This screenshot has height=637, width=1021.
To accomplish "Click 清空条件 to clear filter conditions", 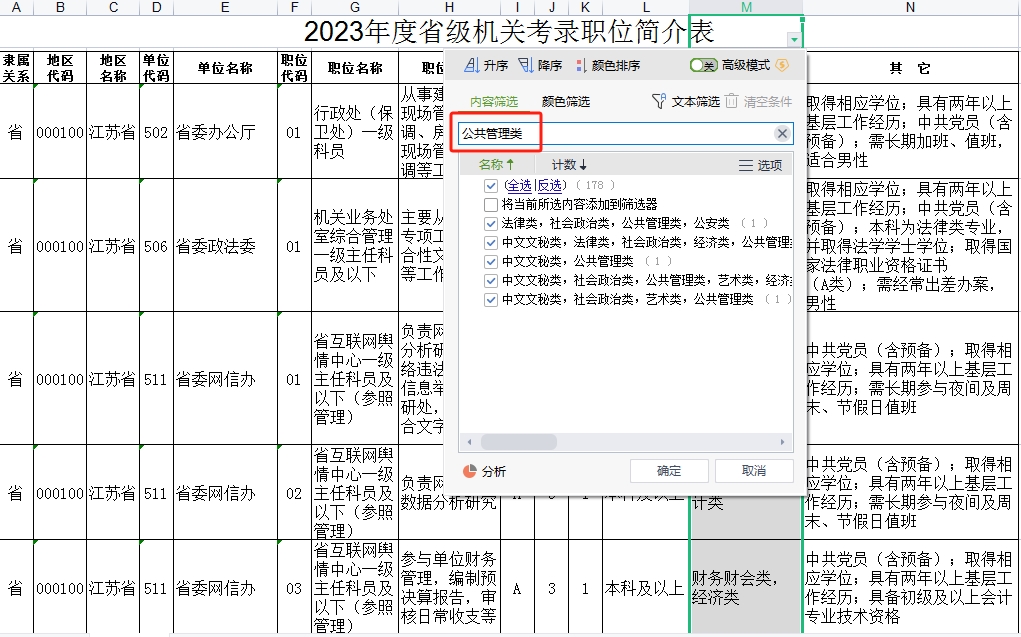I will [x=759, y=102].
